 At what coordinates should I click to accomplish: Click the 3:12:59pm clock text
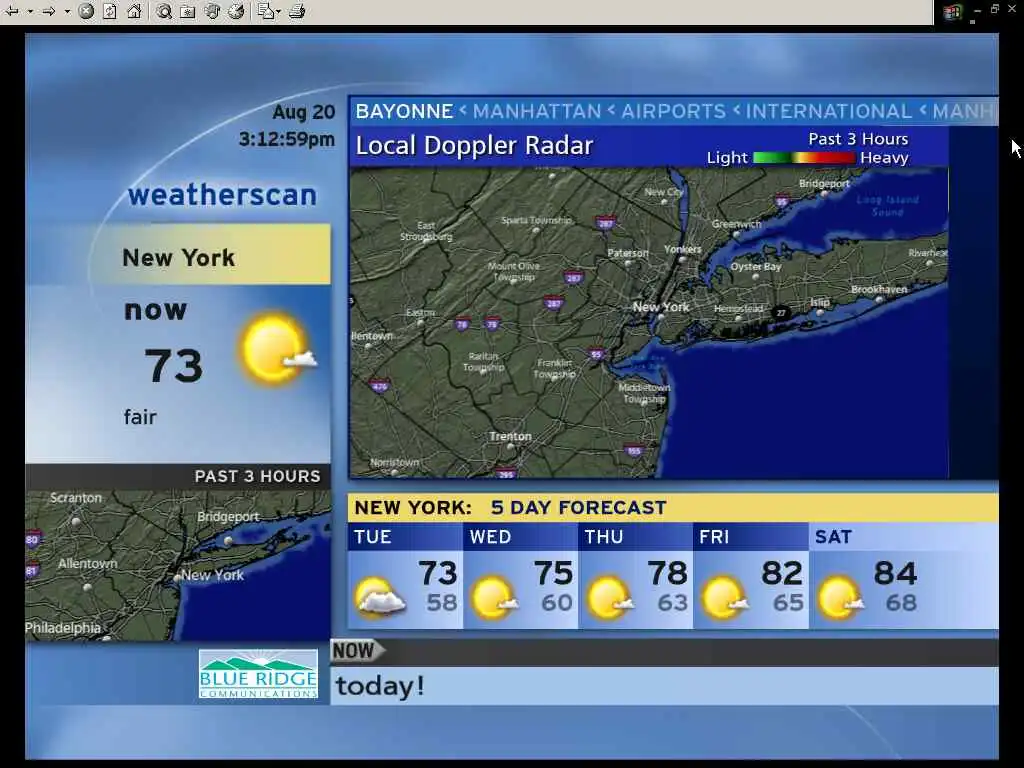tap(287, 139)
